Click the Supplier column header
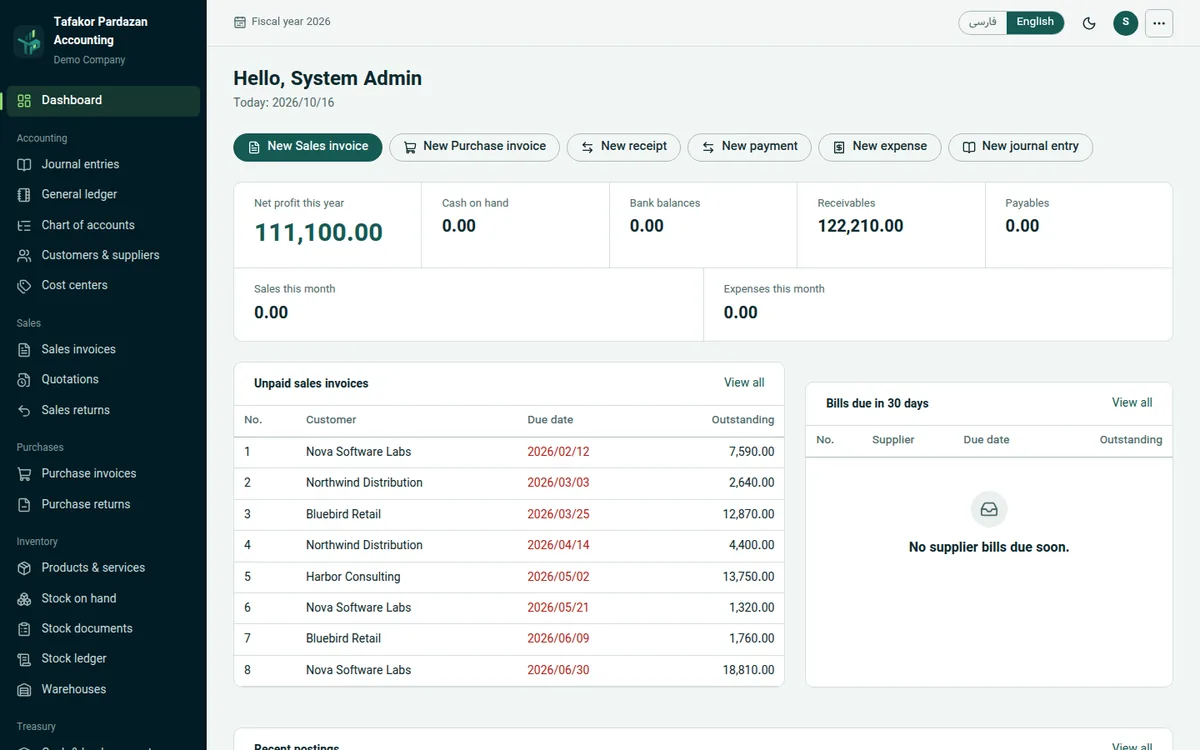The height and width of the screenshot is (750, 1200). 893,440
